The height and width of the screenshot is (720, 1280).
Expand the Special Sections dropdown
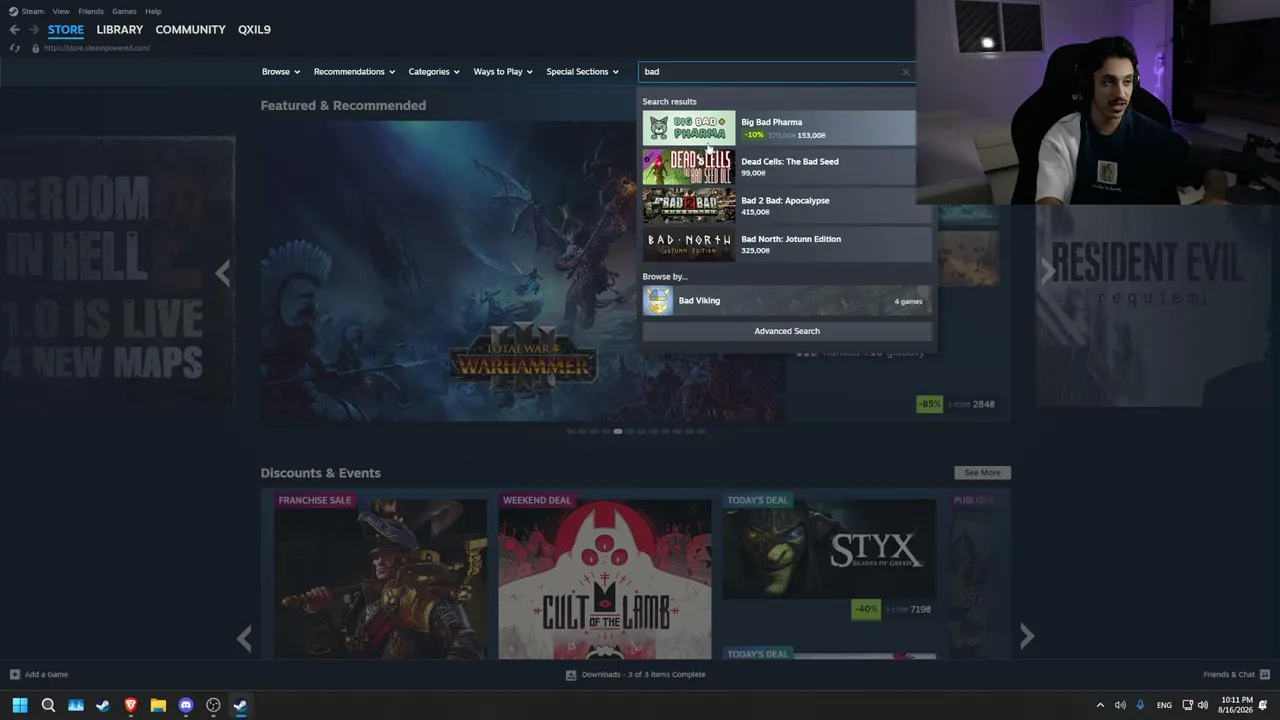point(582,72)
